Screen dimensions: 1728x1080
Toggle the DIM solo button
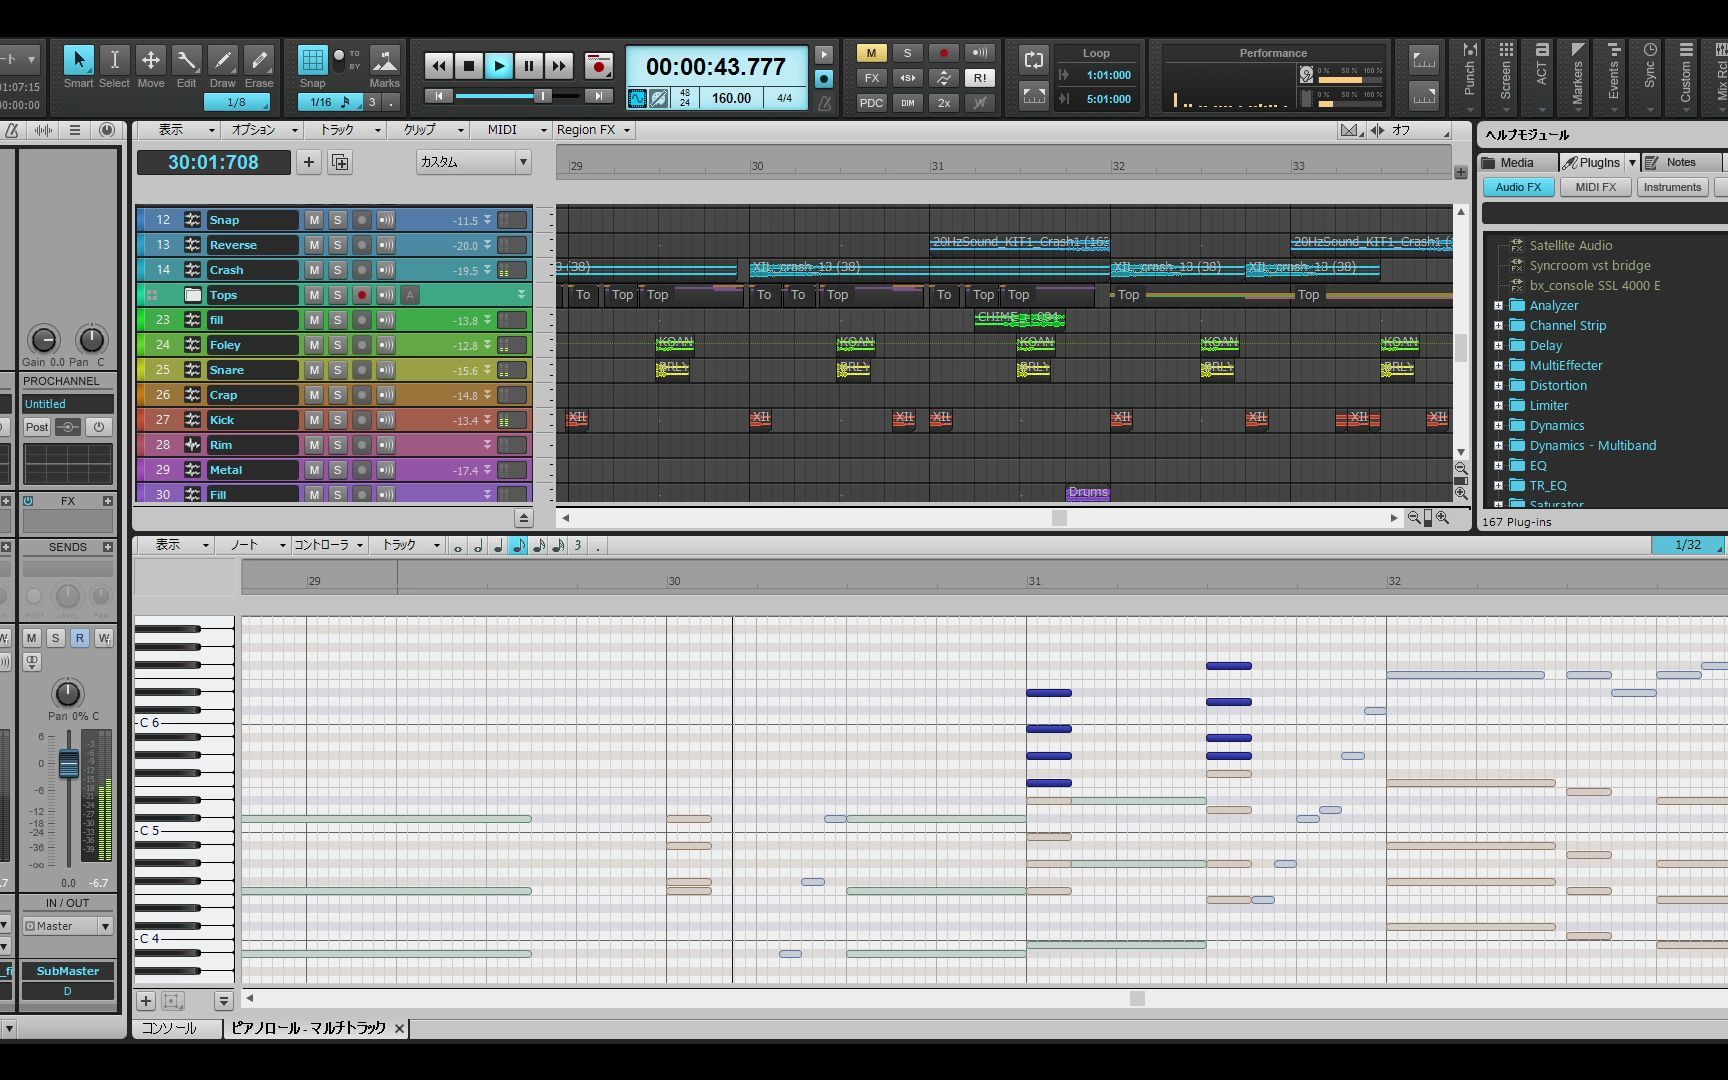pyautogui.click(x=907, y=103)
